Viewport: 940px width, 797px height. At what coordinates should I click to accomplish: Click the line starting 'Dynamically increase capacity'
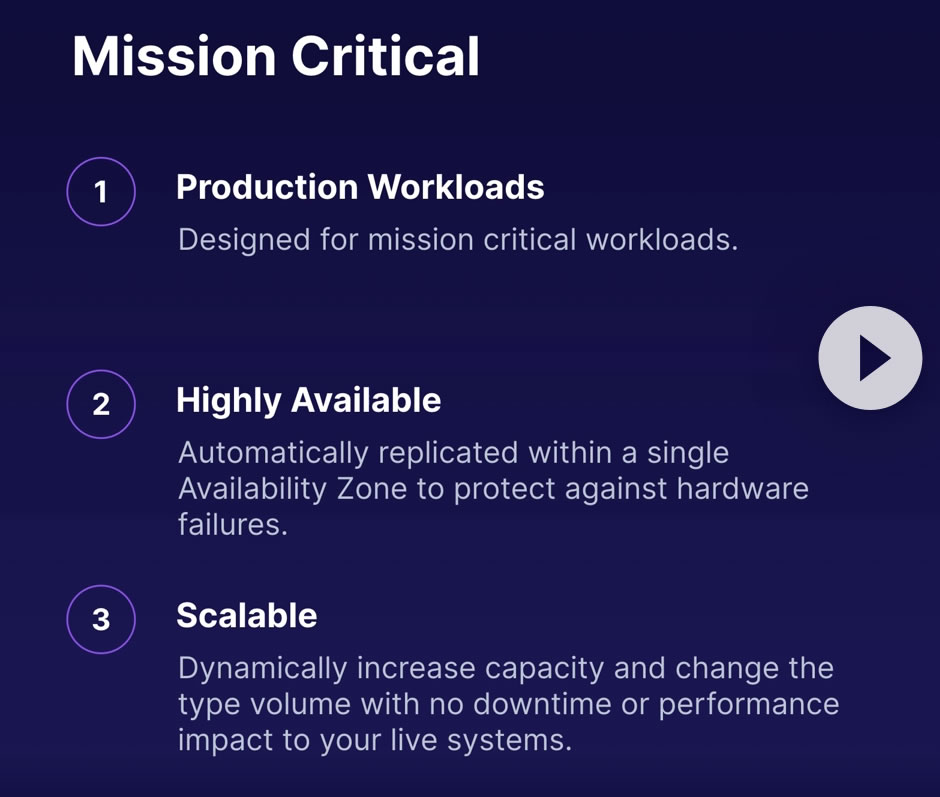click(505, 668)
